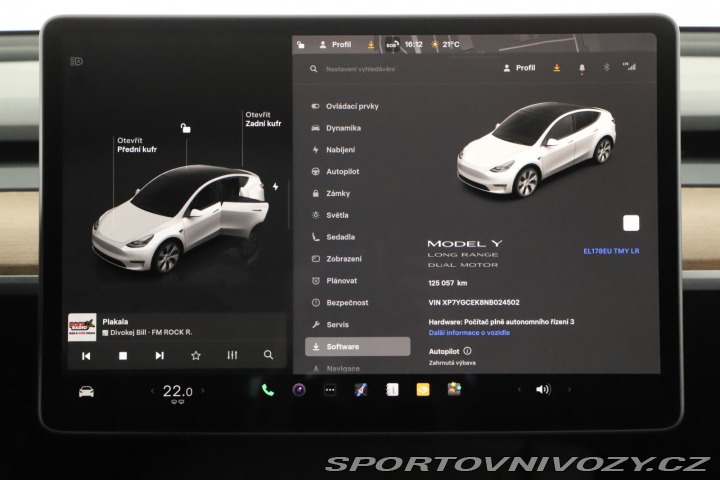Image resolution: width=720 pixels, height=480 pixels.
Task: Open the audio equalizer settings icon
Action: click(232, 355)
